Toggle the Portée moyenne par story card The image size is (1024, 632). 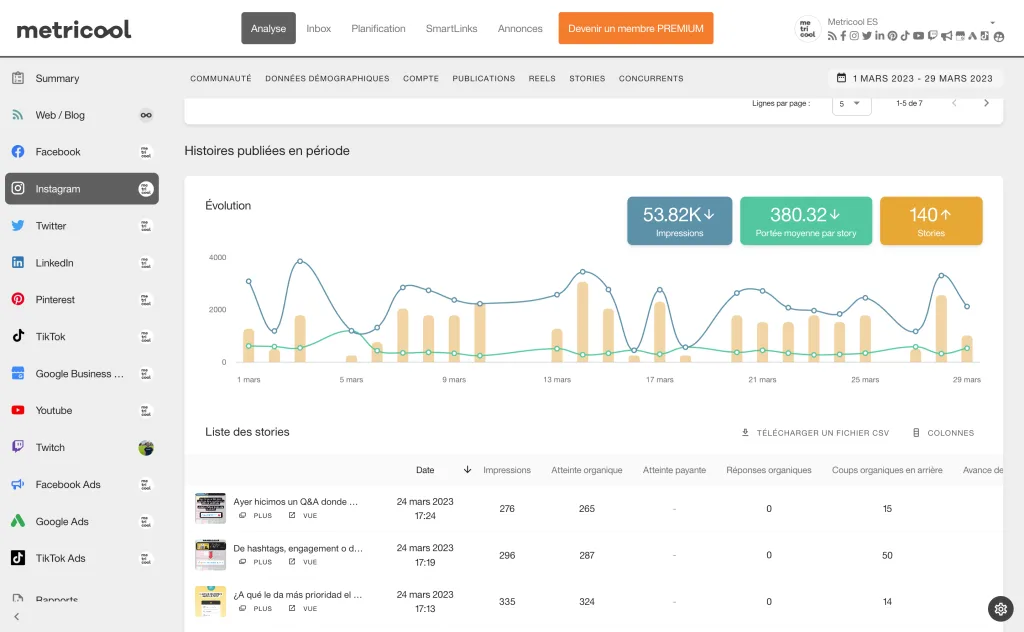[806, 220]
